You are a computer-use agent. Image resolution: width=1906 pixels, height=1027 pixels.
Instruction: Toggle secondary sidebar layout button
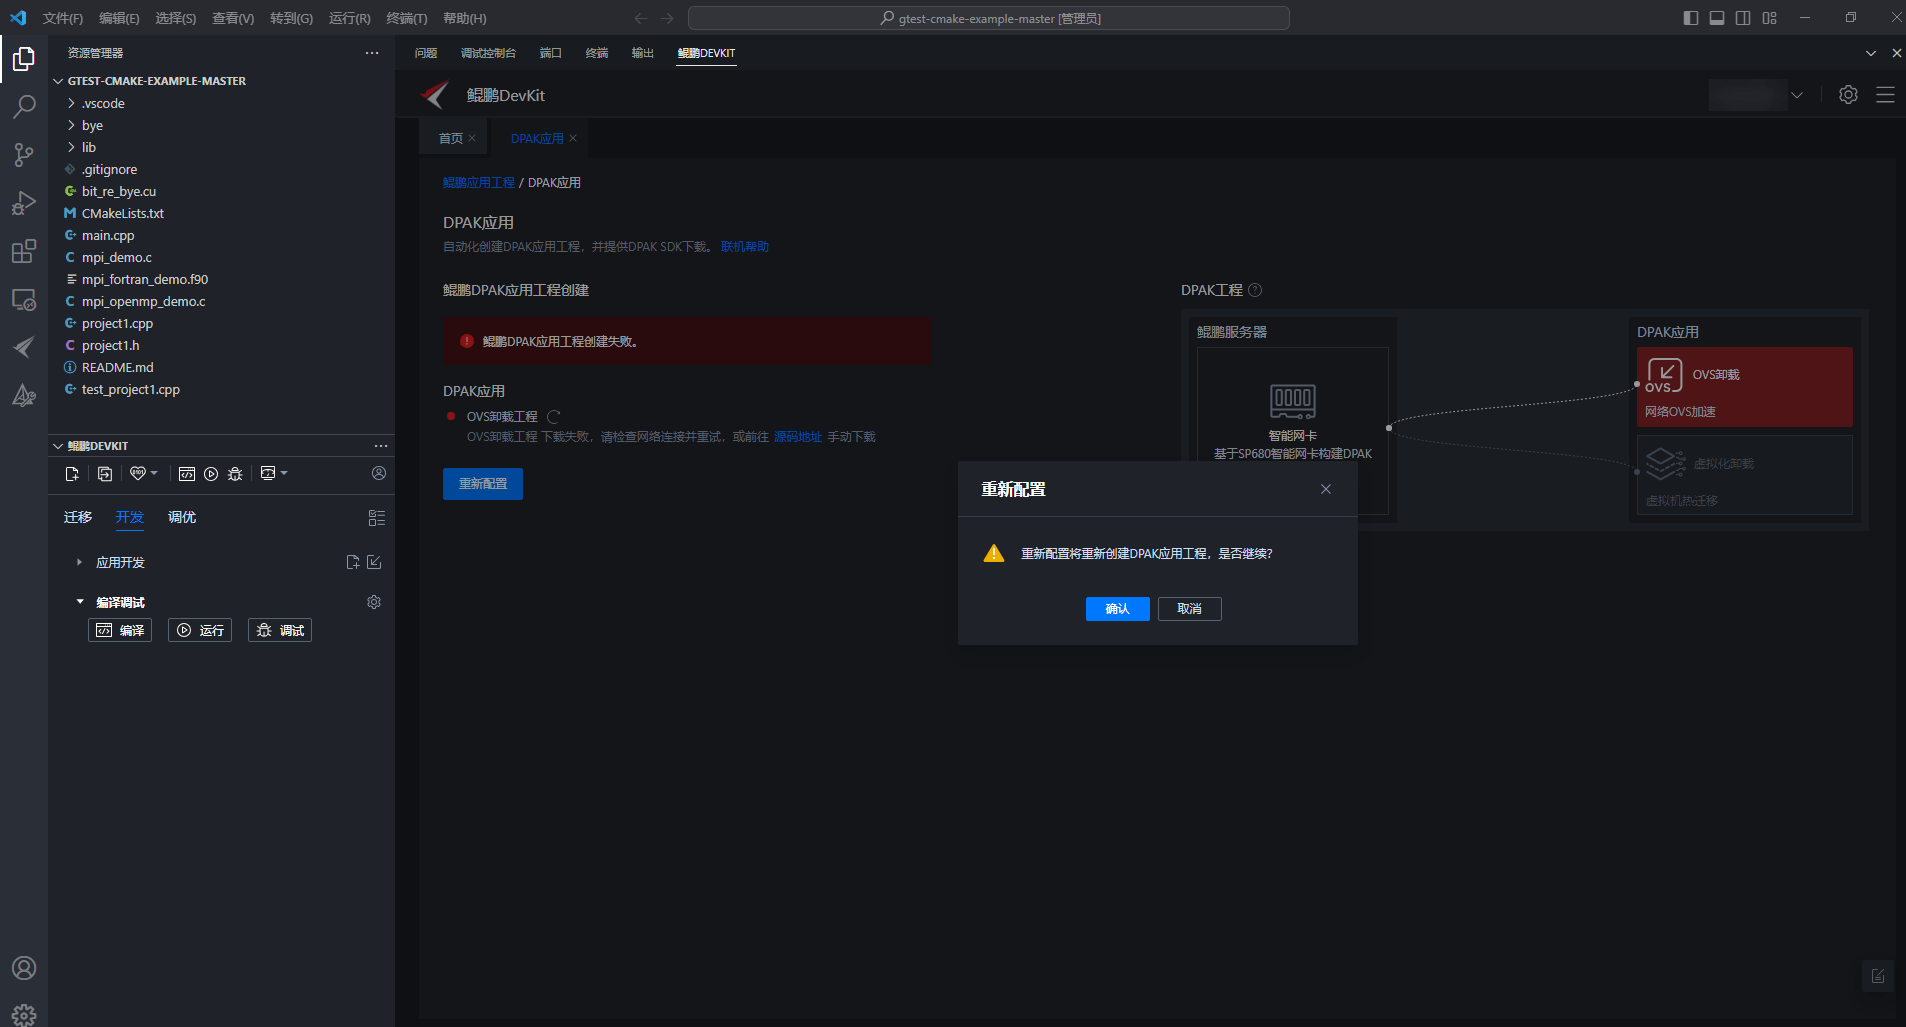pos(1743,18)
